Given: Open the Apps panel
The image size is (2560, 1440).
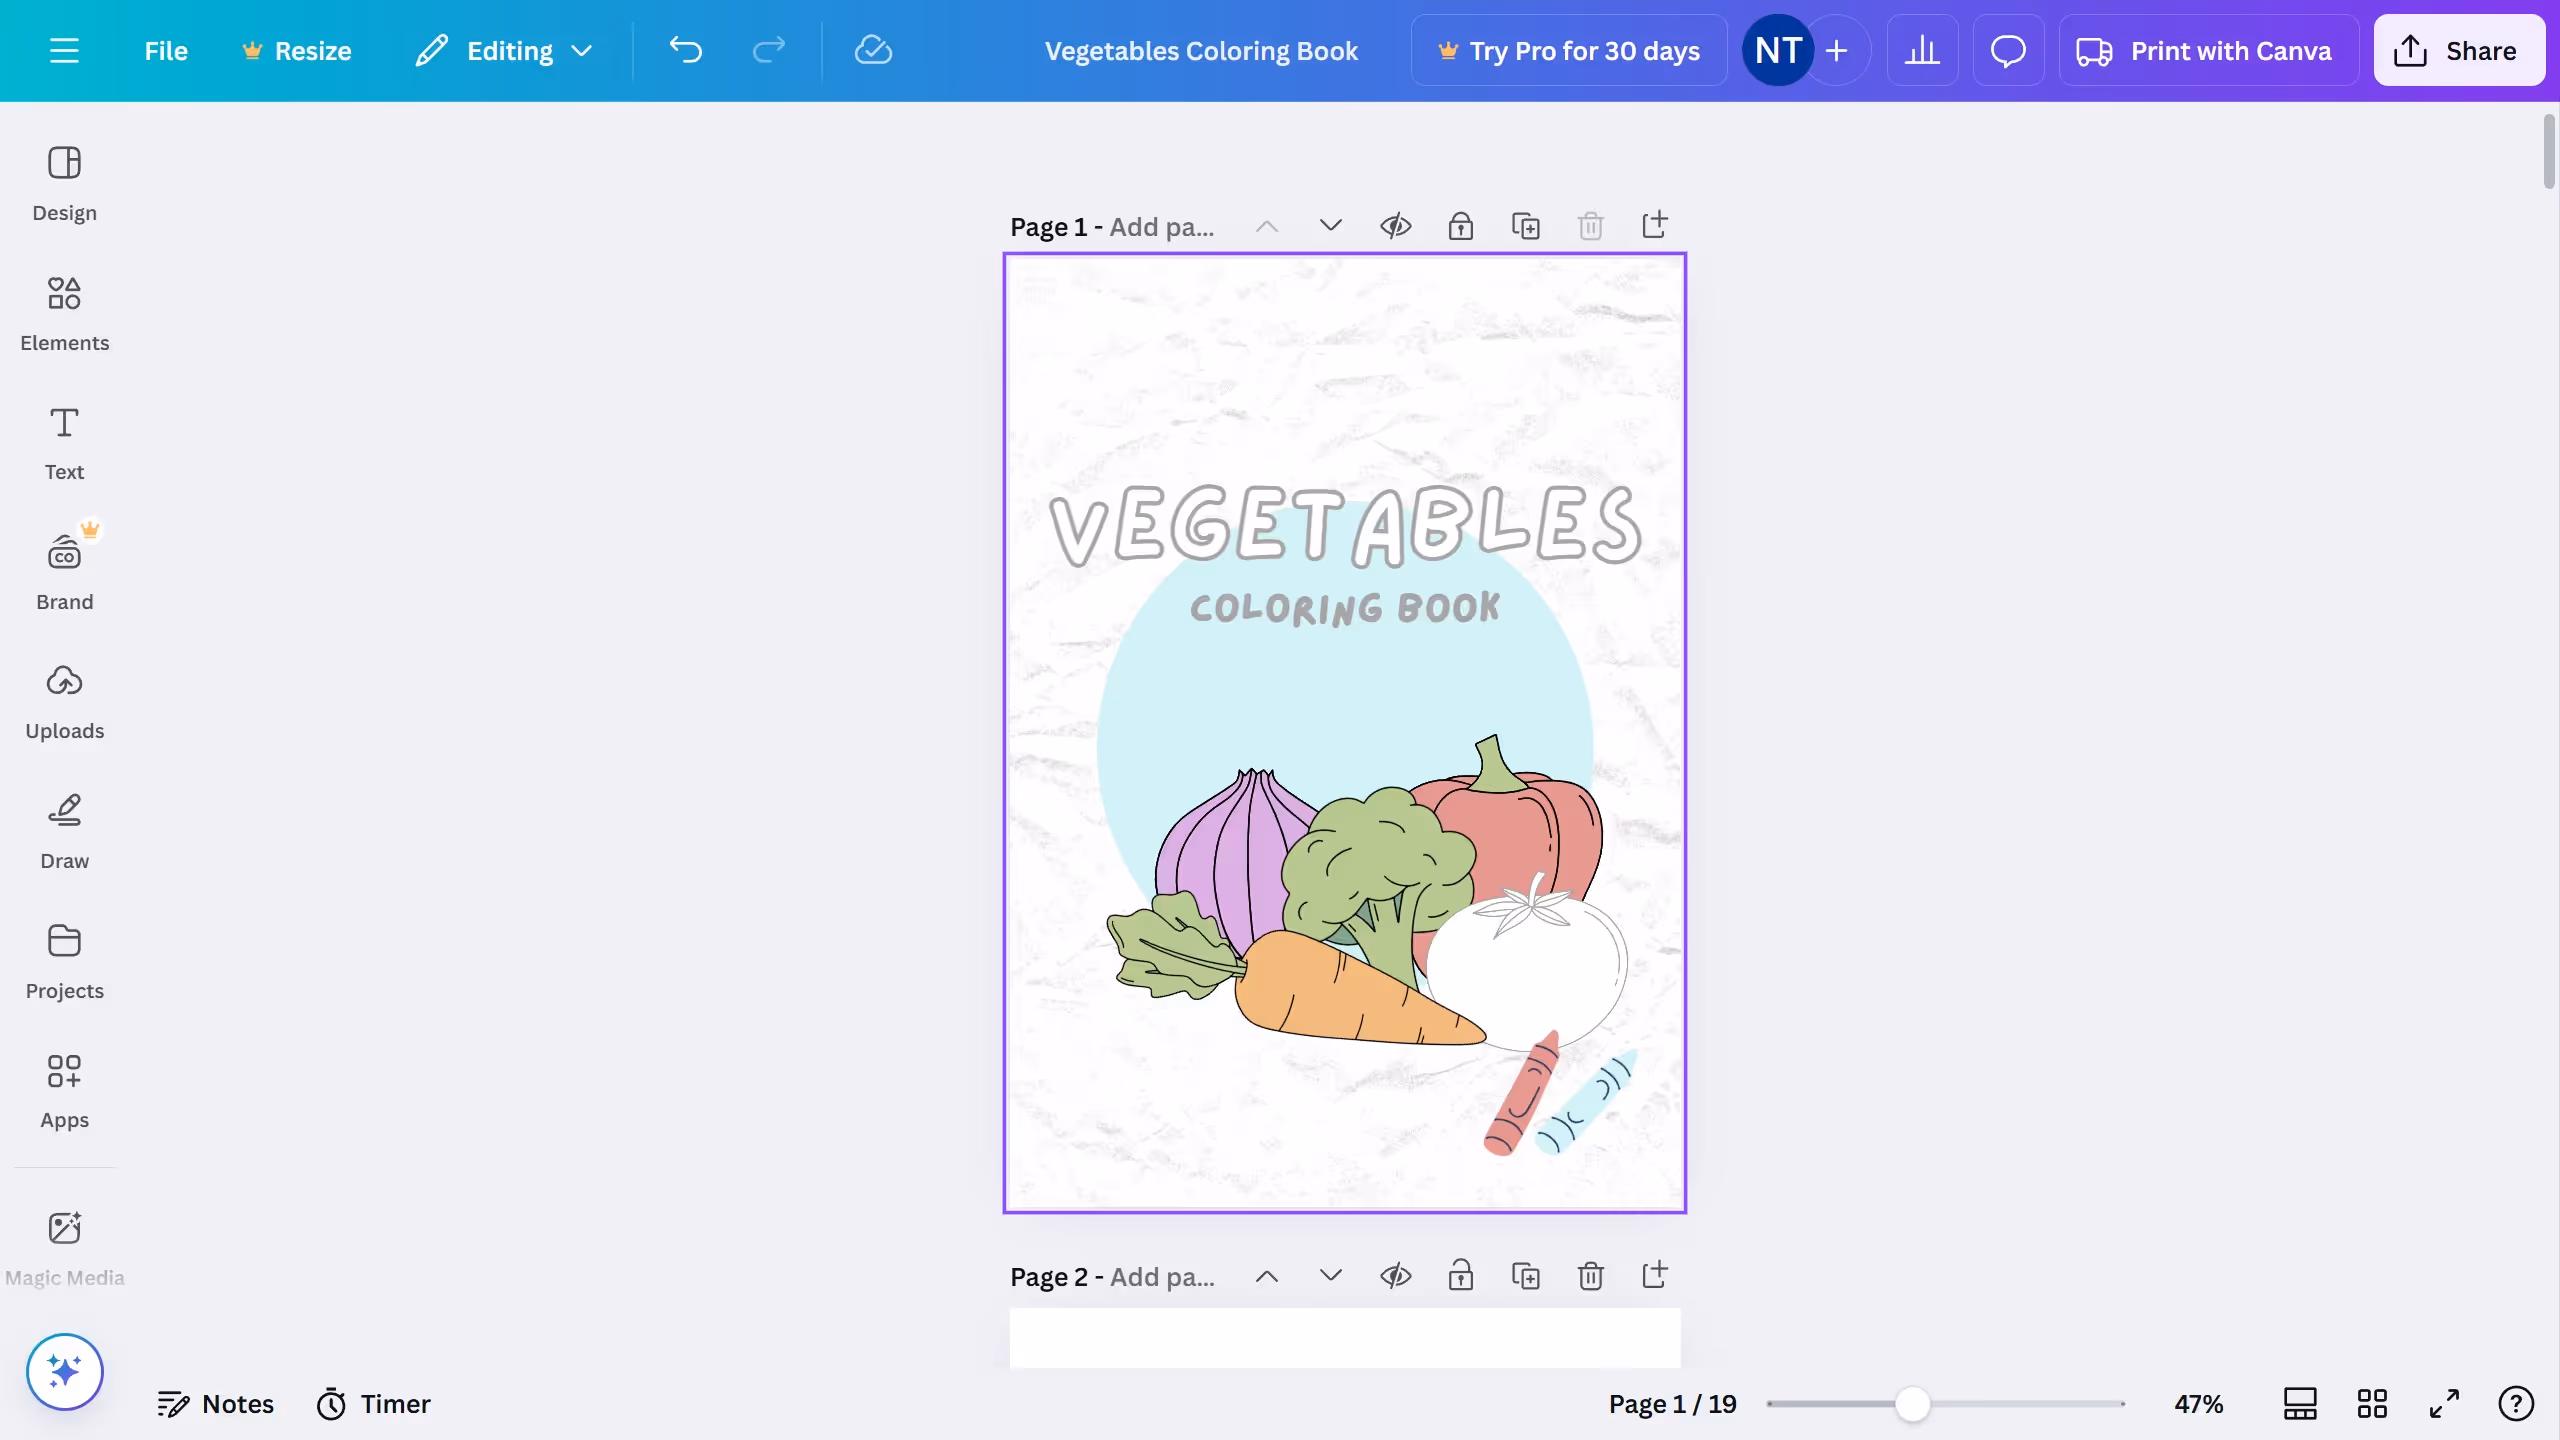Looking at the screenshot, I should (x=64, y=1090).
